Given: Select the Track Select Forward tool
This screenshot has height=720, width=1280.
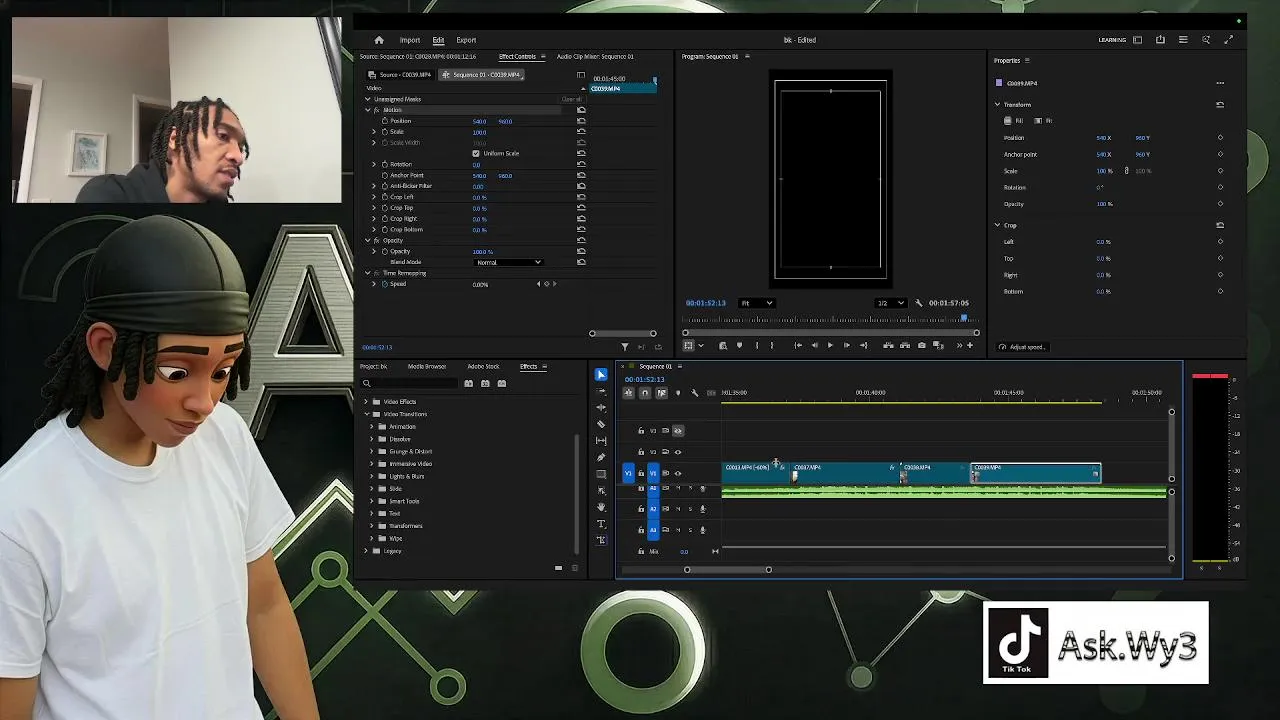Looking at the screenshot, I should click(601, 391).
